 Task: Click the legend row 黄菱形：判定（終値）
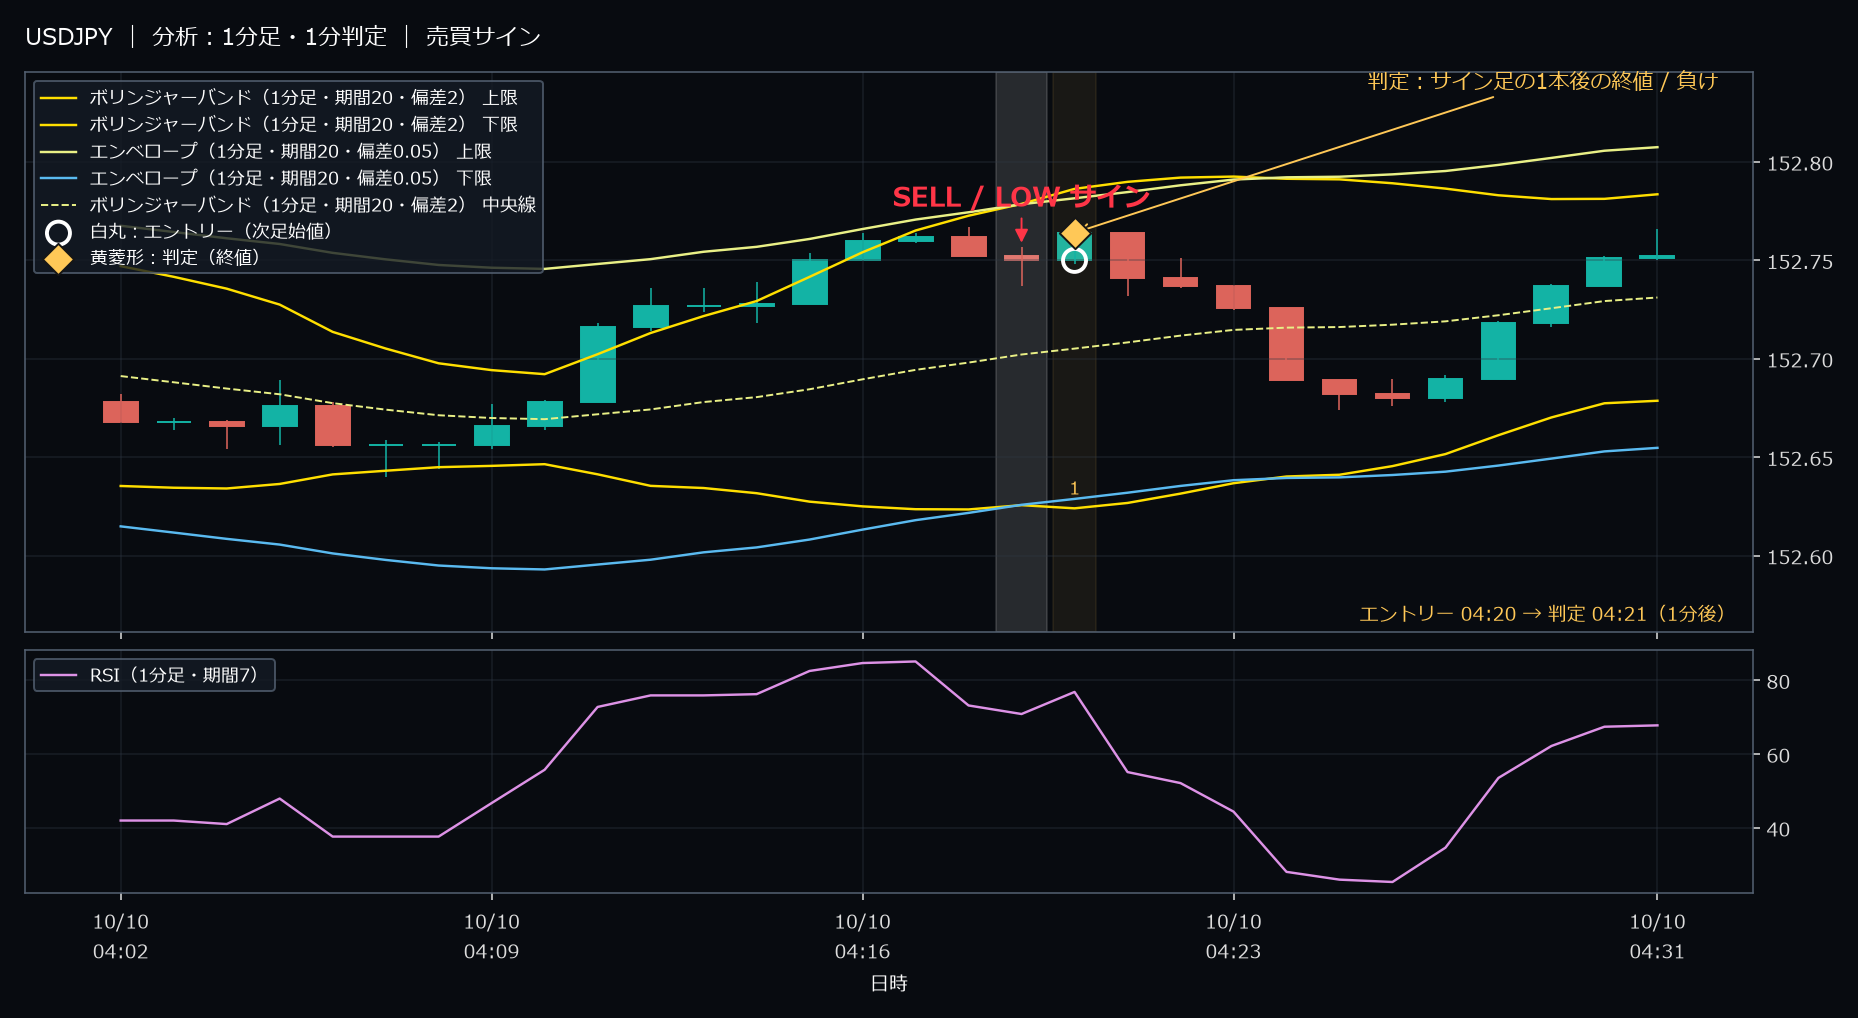click(153, 258)
